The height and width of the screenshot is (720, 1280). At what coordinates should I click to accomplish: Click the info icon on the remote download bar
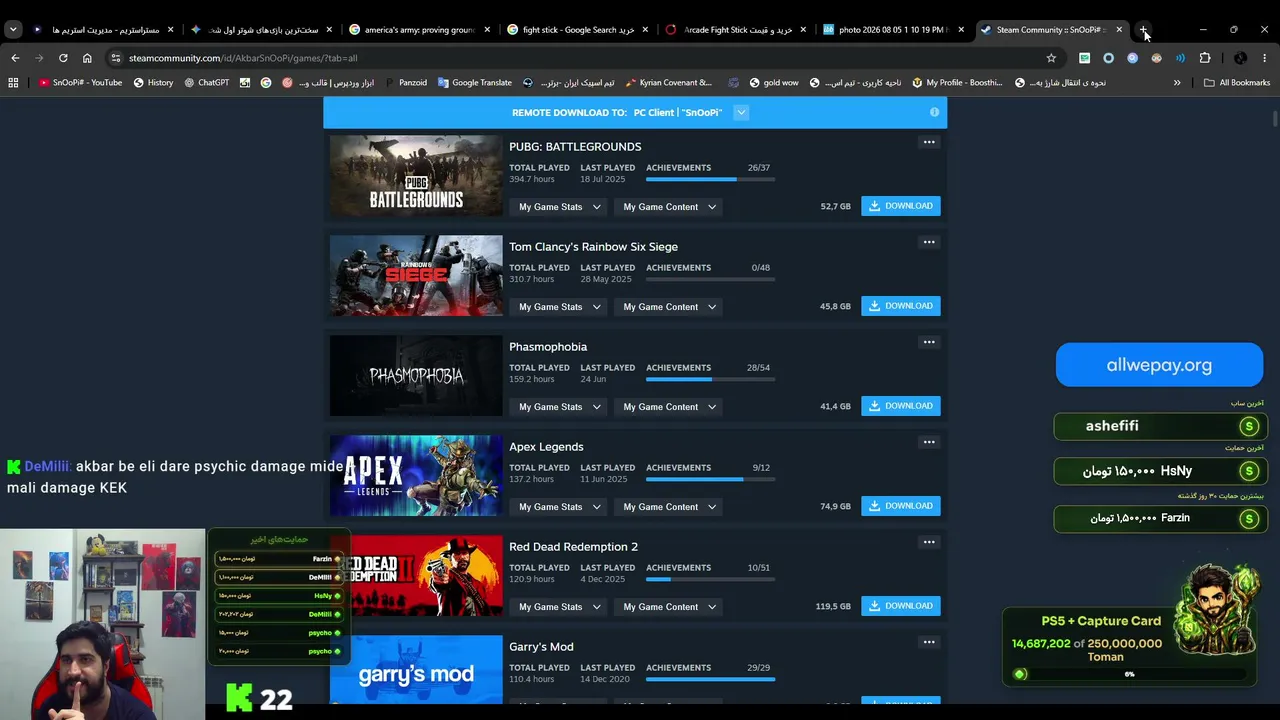934,112
